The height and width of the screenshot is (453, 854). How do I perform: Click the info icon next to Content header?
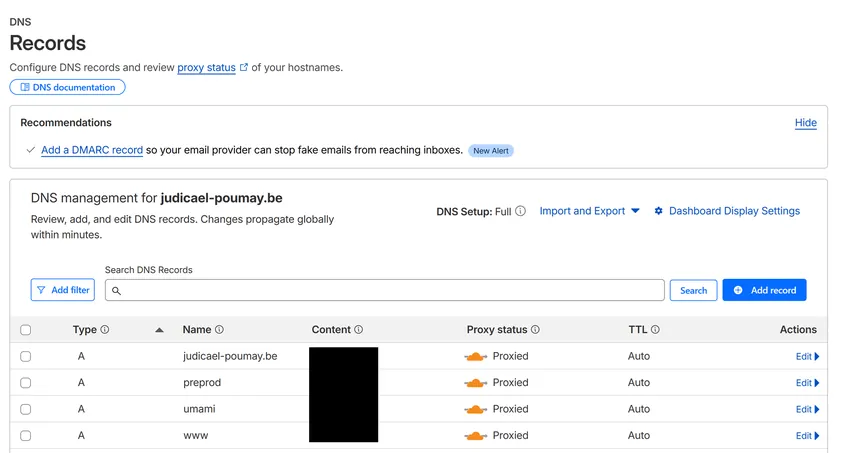(358, 329)
